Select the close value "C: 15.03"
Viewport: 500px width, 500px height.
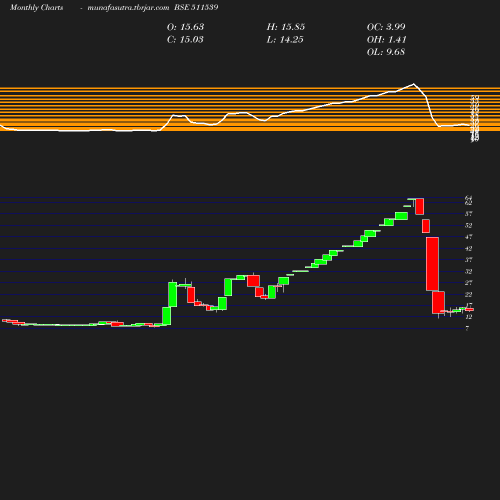[185, 40]
